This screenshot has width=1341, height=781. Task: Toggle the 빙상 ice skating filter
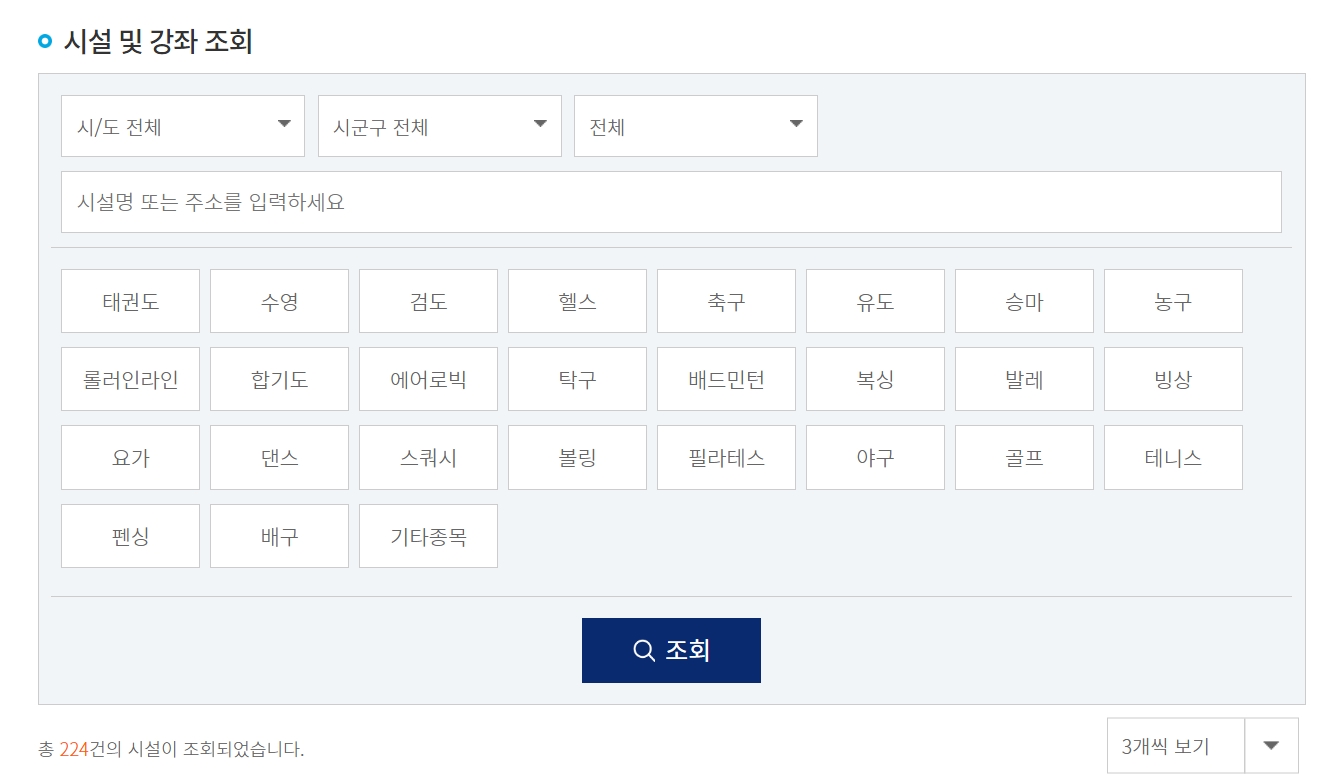(1173, 378)
